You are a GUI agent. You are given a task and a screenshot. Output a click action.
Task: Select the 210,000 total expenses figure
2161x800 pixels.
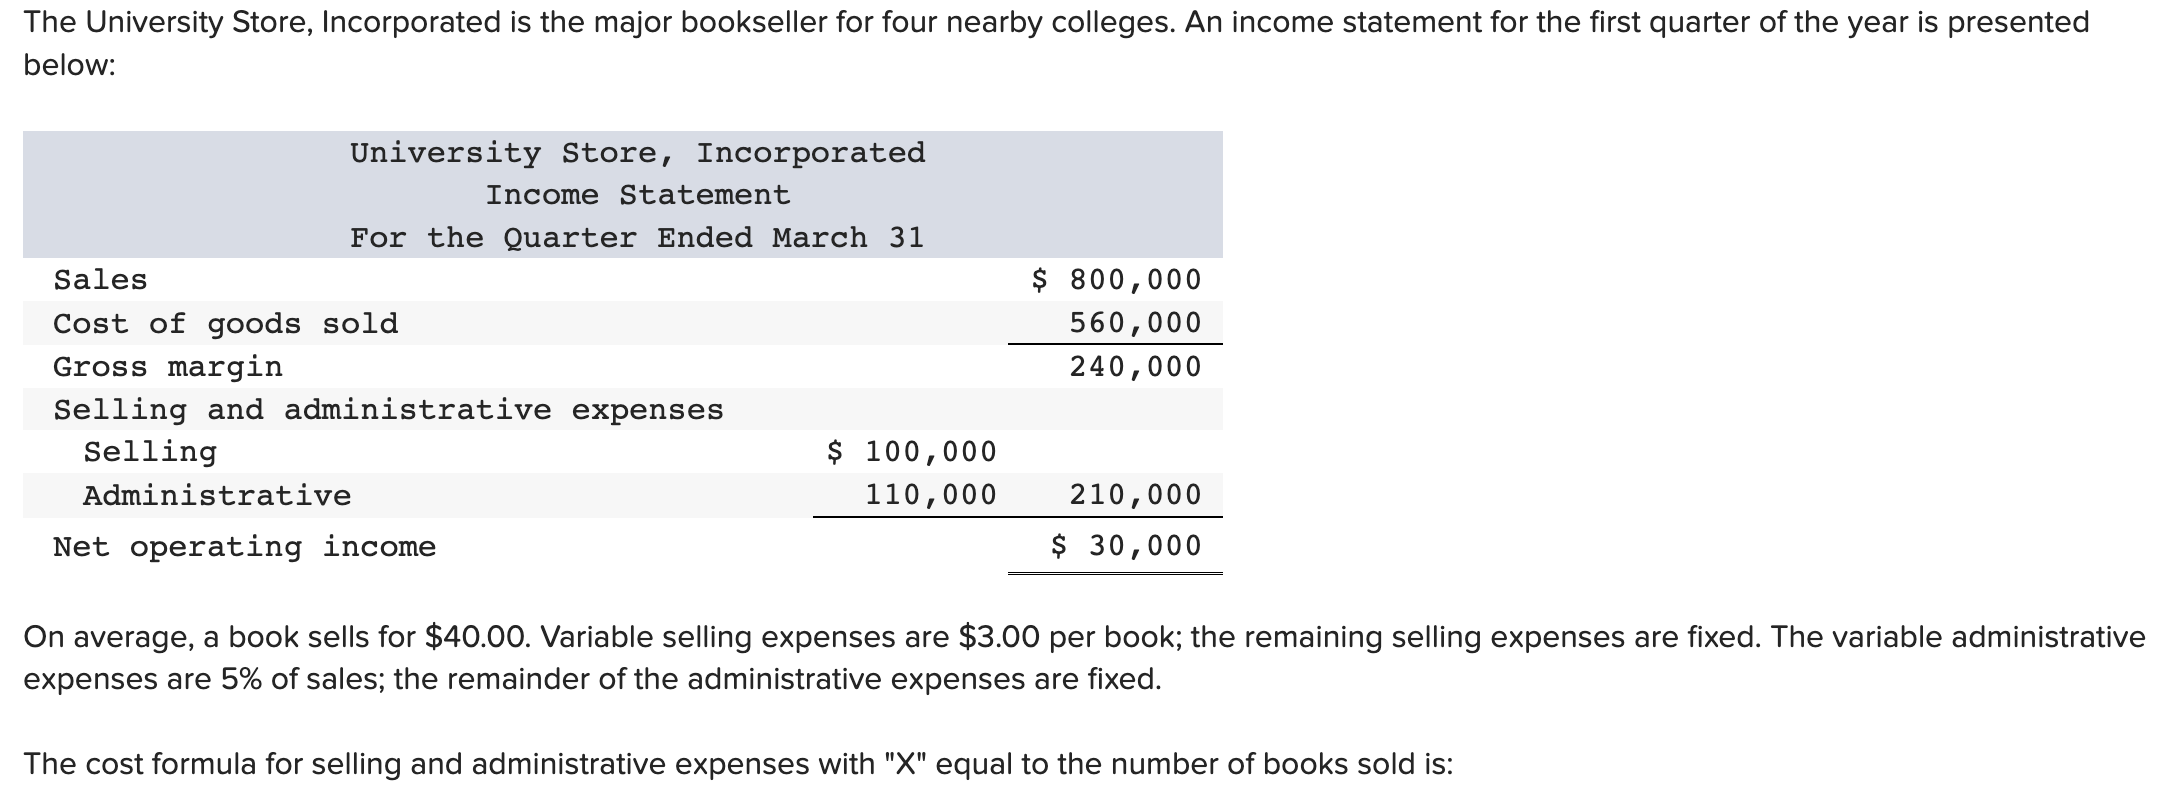coord(1135,495)
